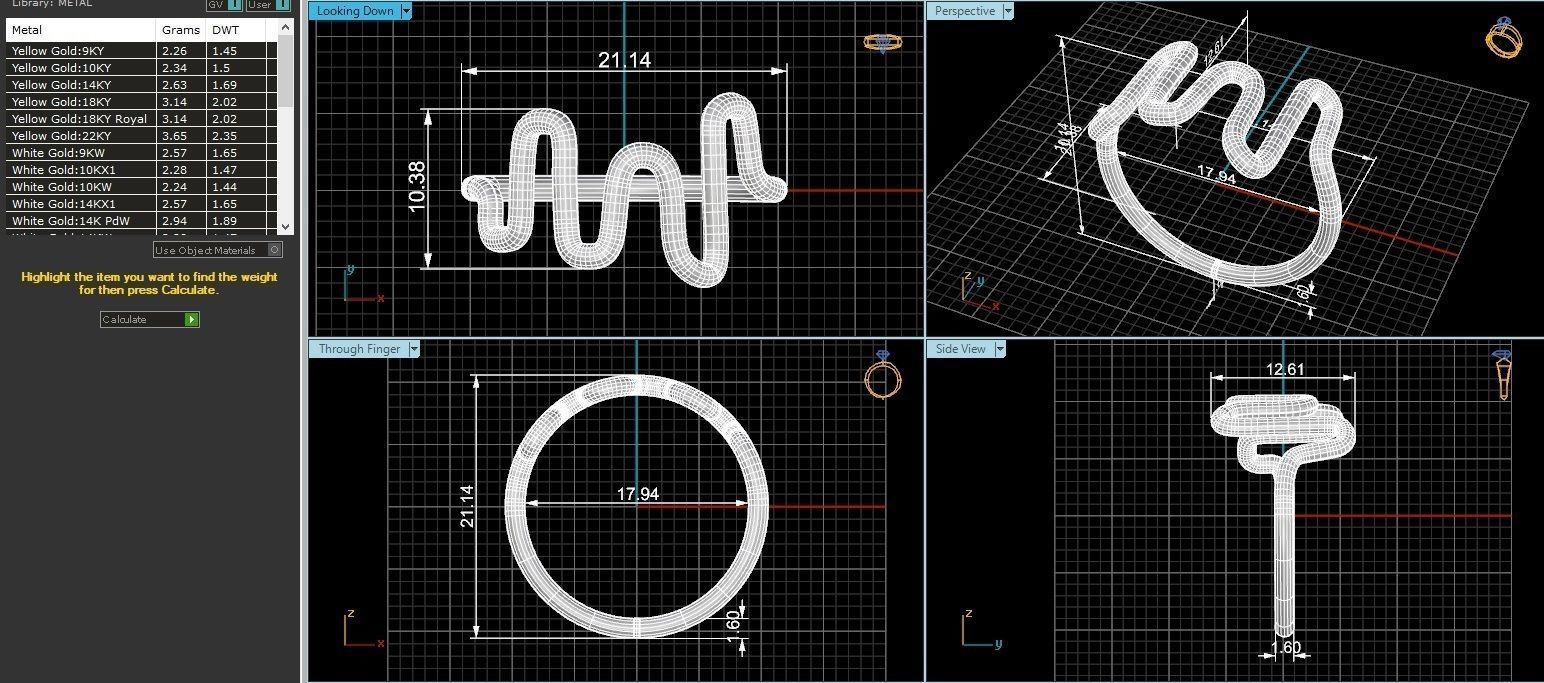Image resolution: width=1544 pixels, height=683 pixels.
Task: Click the 17.94 dimension in Perspective view
Action: click(1217, 173)
